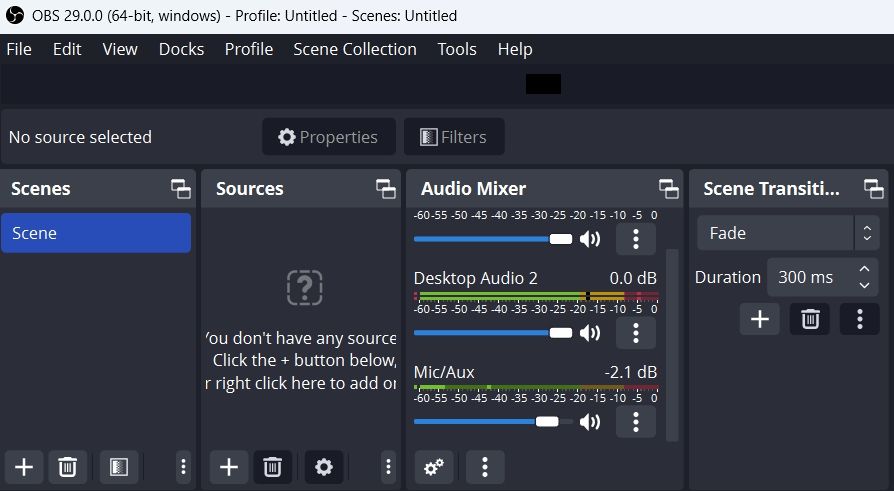Add a new scene with plus icon
The image size is (894, 491).
(x=24, y=467)
